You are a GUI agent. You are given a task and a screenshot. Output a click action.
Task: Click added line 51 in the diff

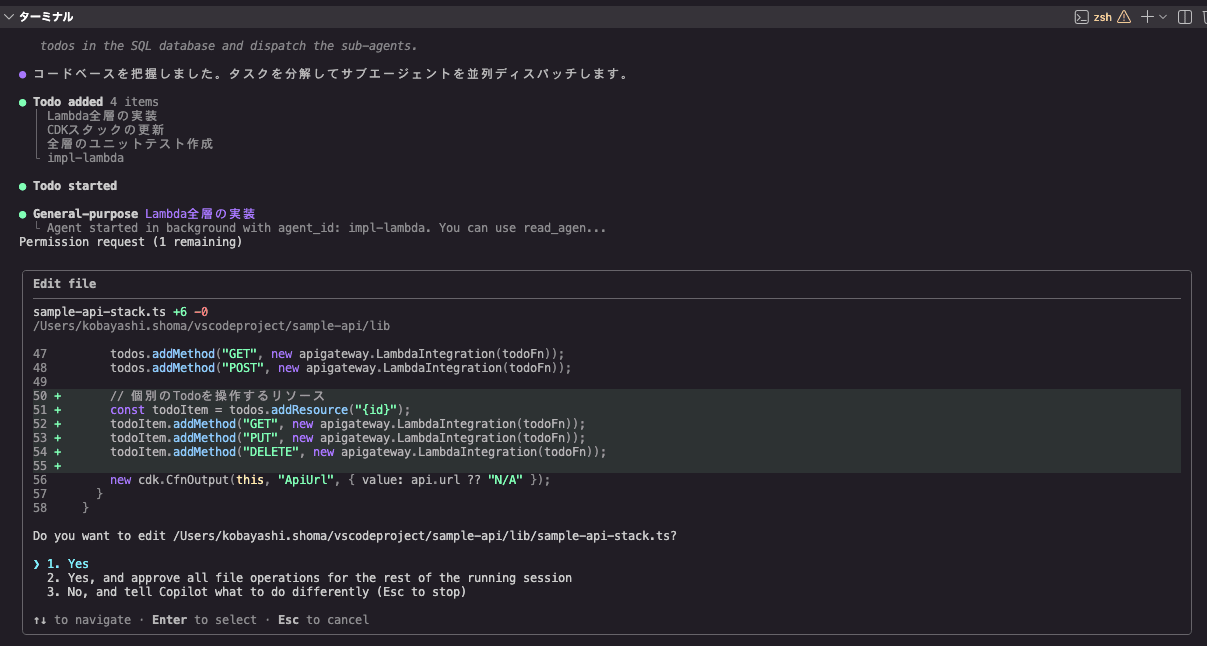(x=260, y=410)
